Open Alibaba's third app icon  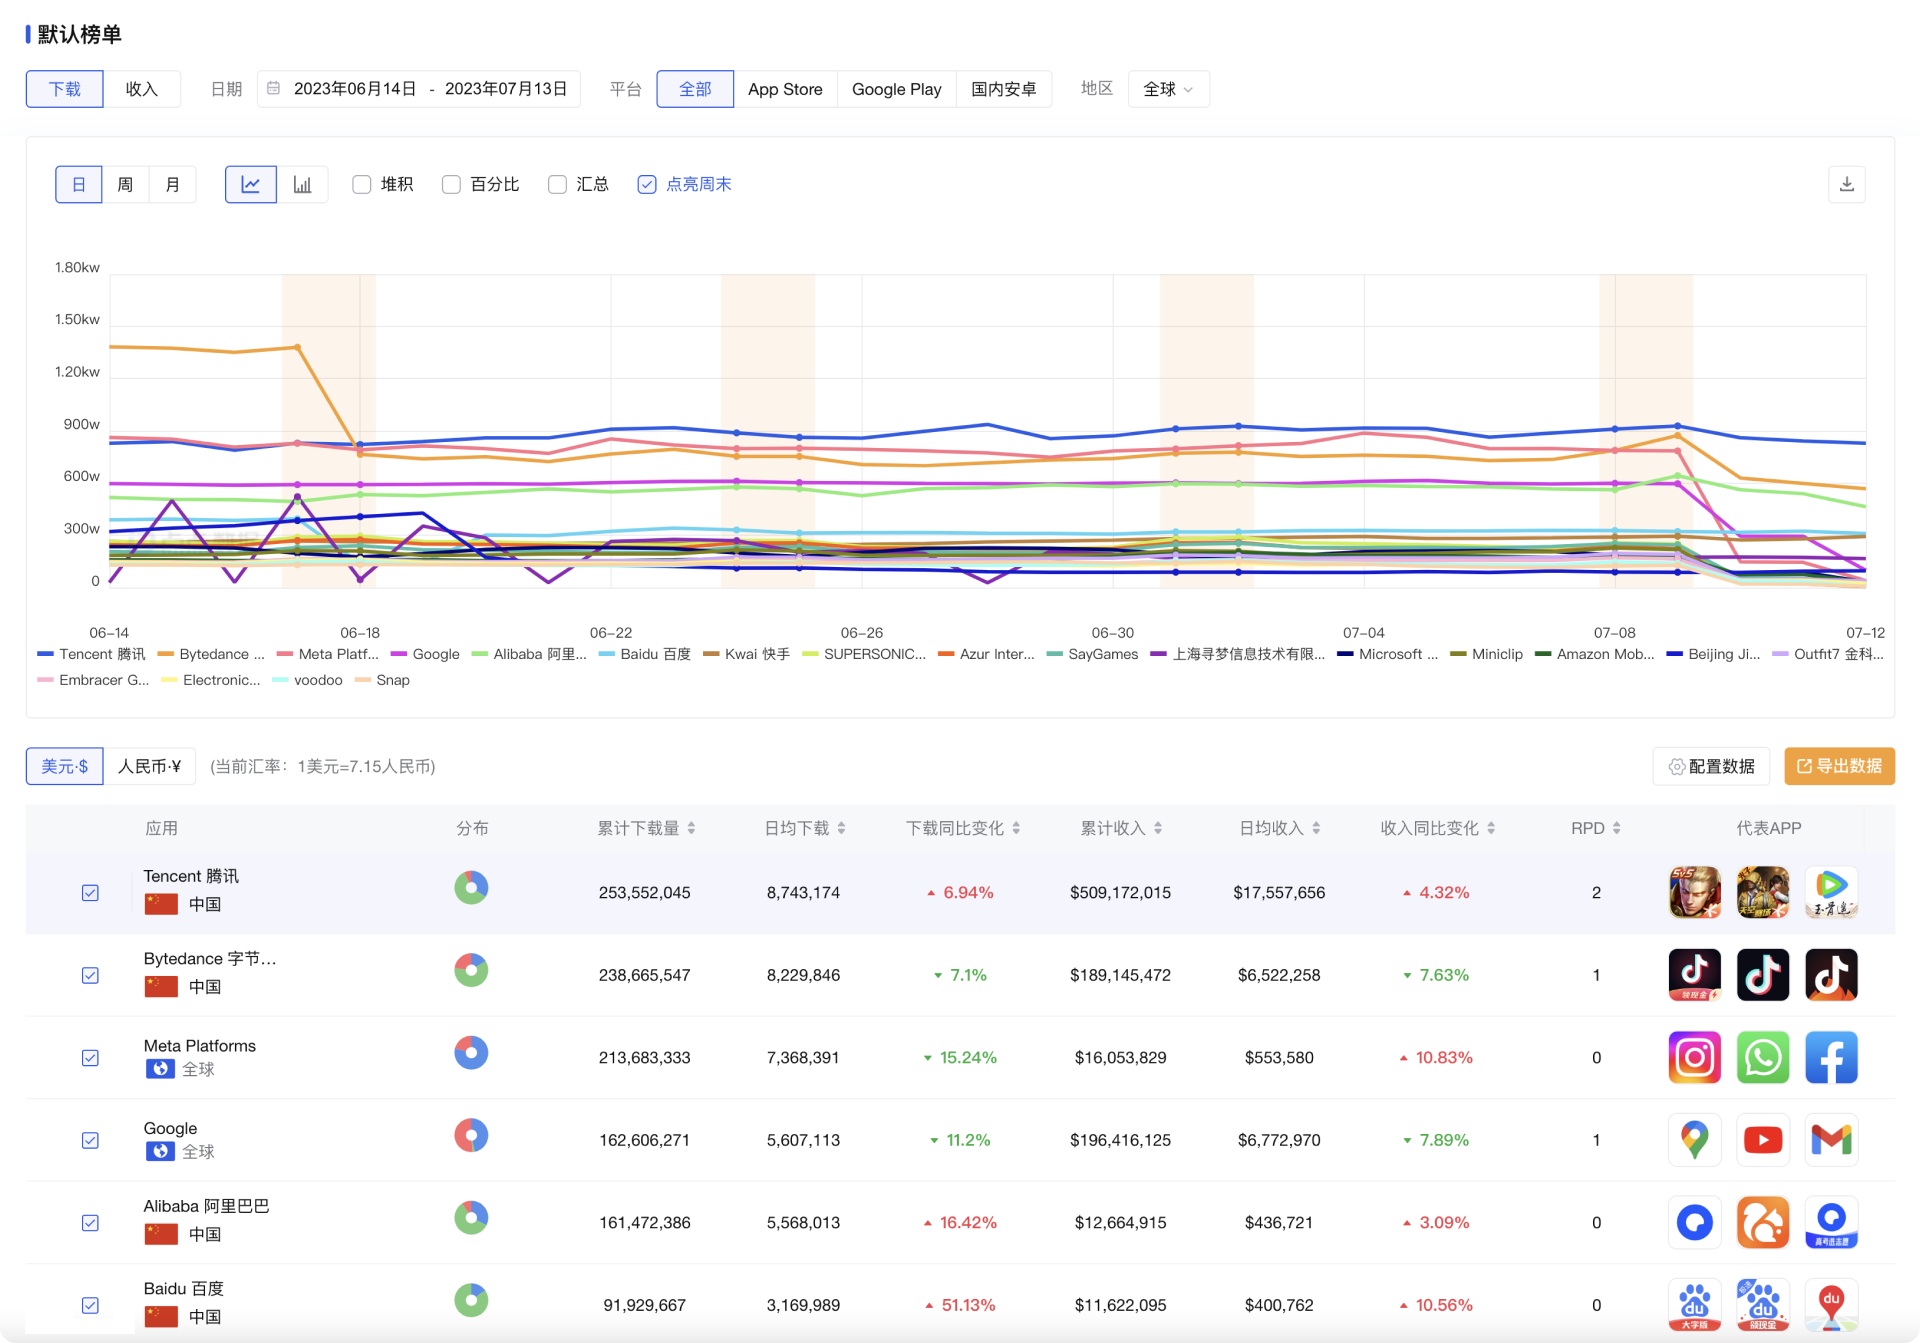click(x=1831, y=1223)
